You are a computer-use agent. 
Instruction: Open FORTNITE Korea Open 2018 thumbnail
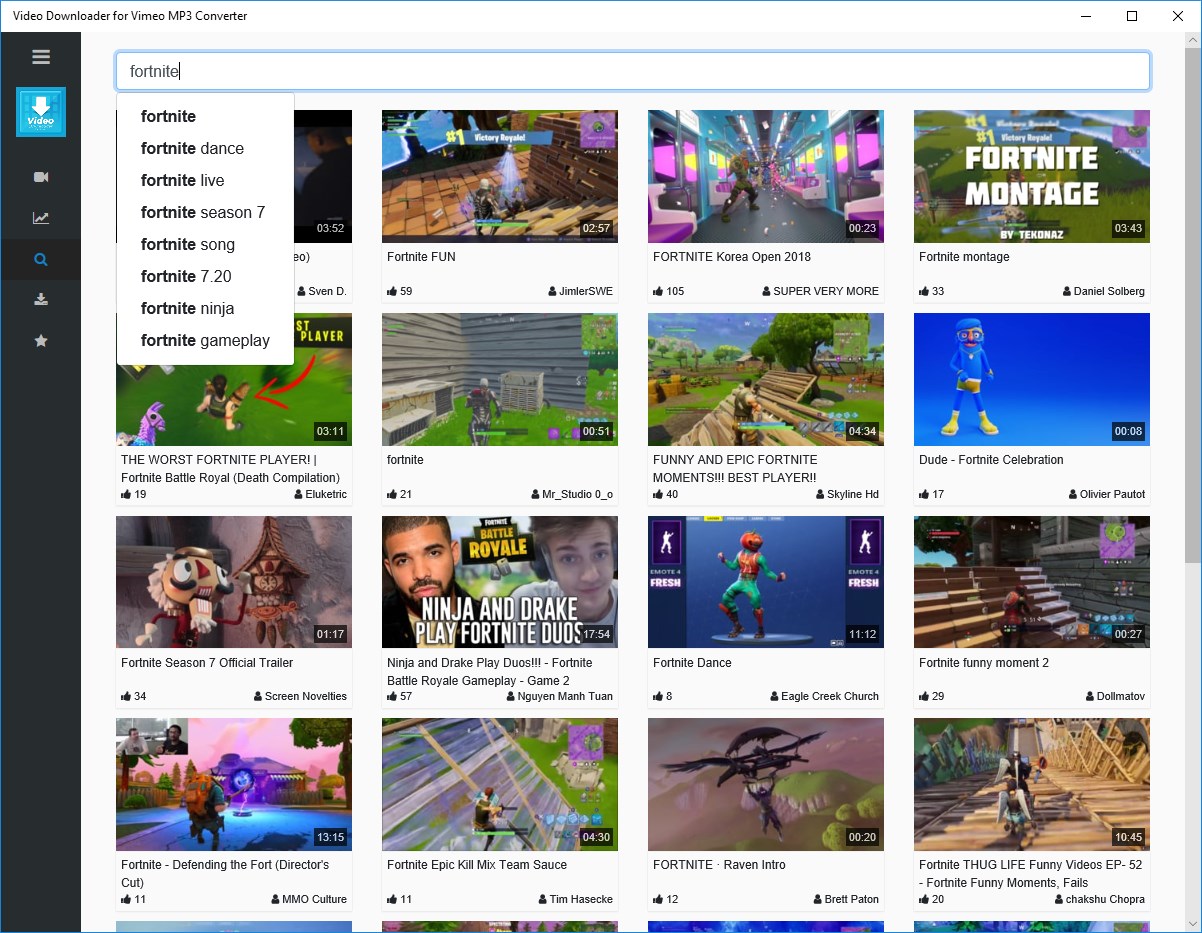(766, 176)
